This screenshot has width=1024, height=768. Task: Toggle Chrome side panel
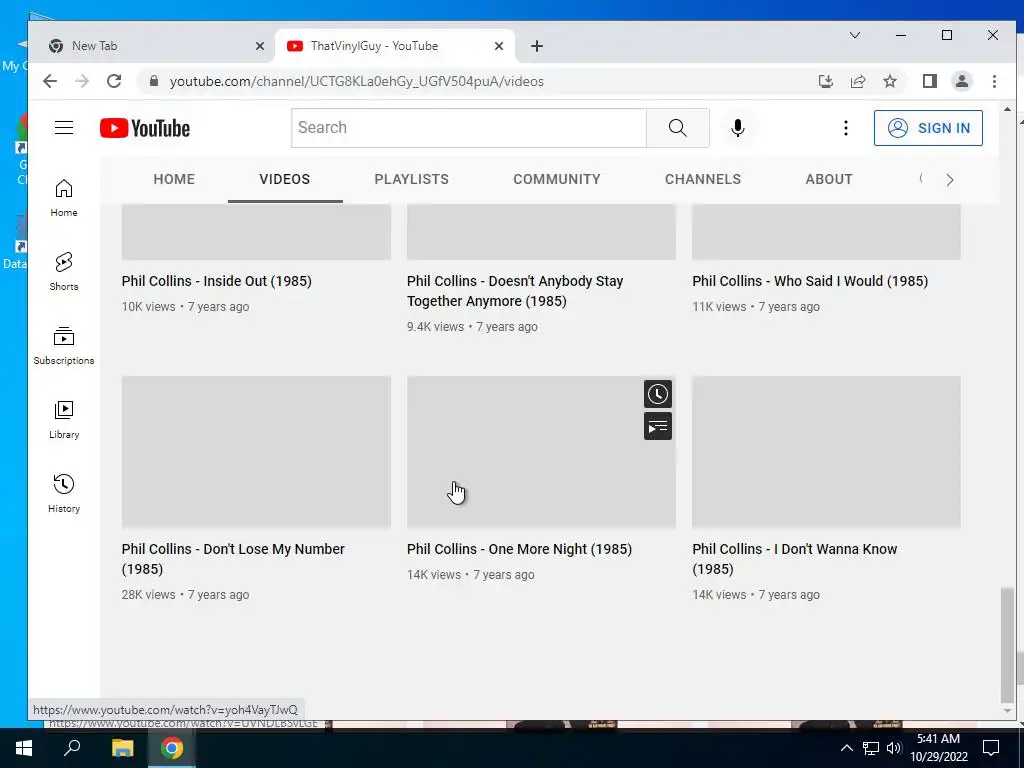point(929,81)
